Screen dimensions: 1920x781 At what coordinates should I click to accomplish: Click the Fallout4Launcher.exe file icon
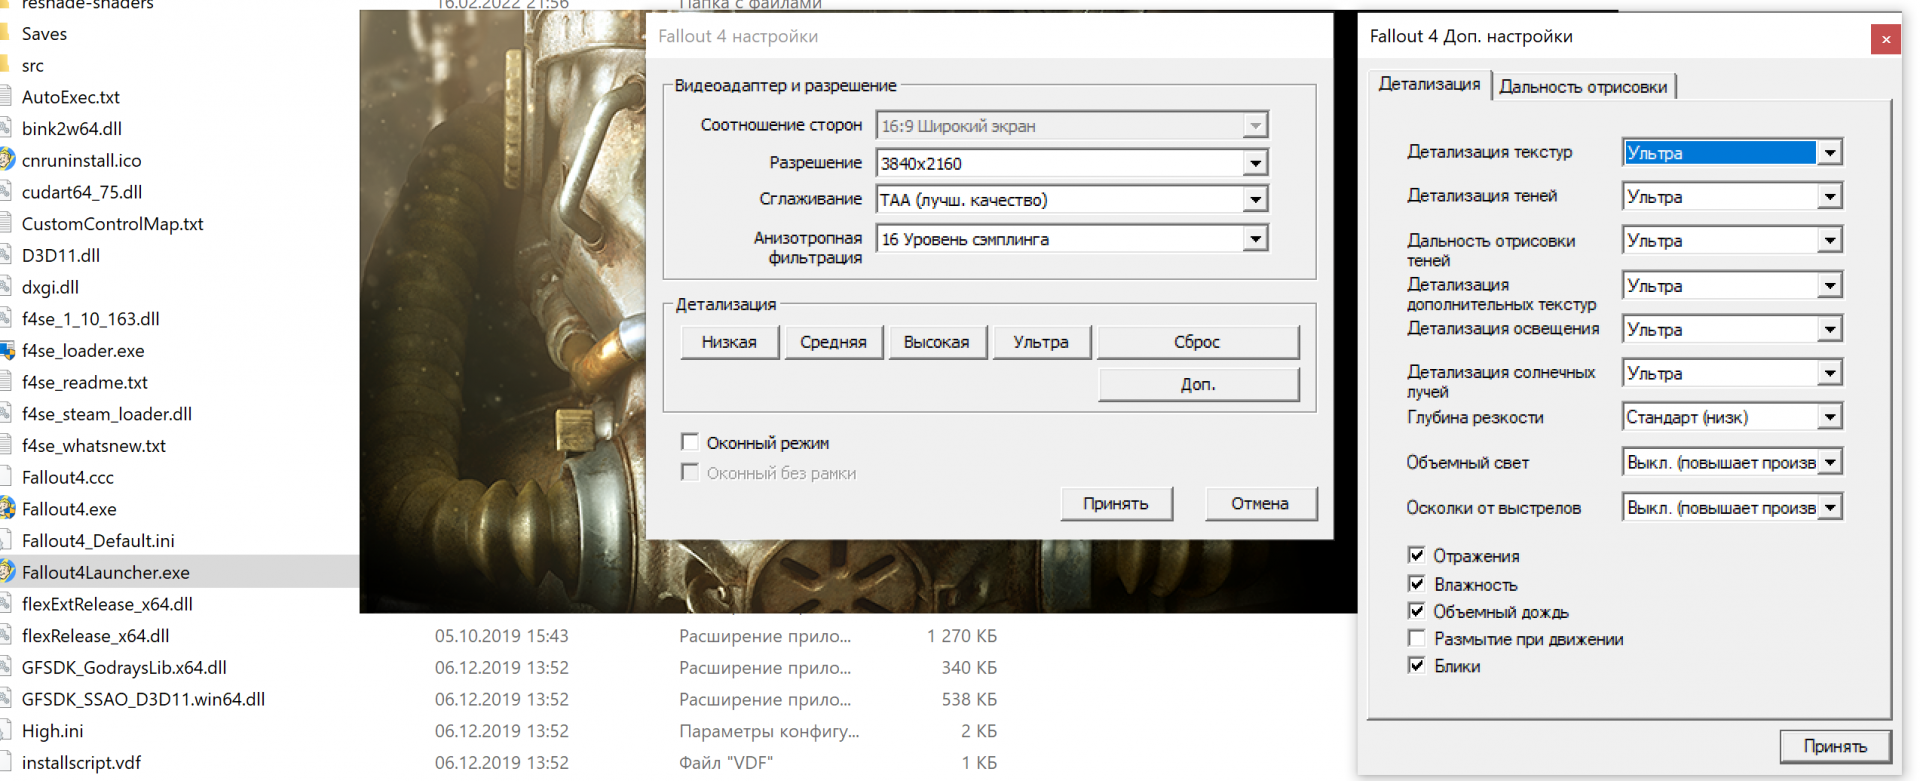[x=7, y=572]
